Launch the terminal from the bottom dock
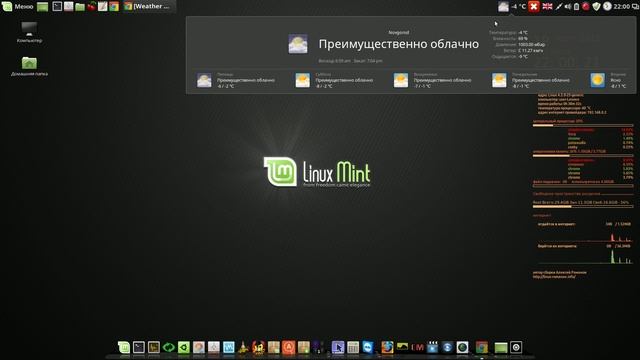This screenshot has width=640, height=360. pos(139,347)
